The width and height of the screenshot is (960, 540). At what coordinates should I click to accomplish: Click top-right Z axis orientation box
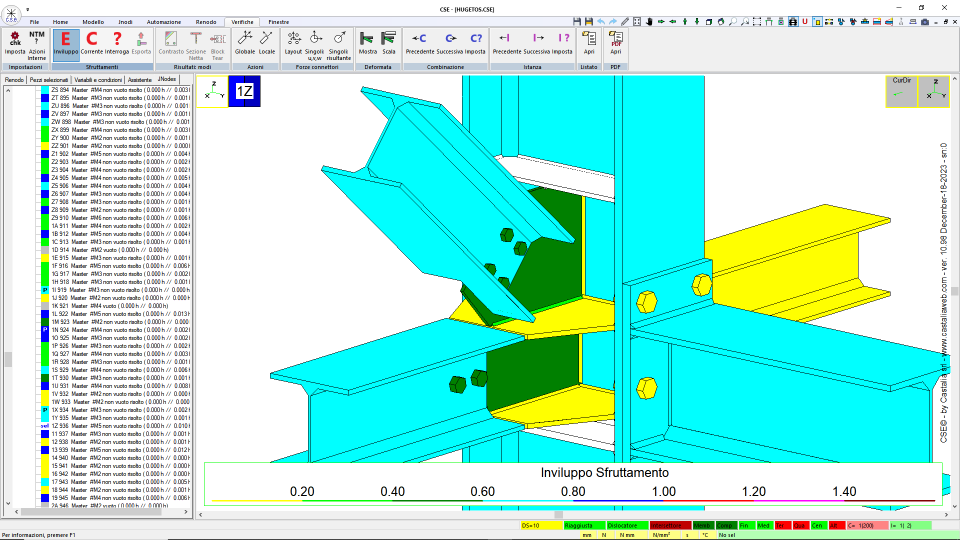tap(934, 91)
